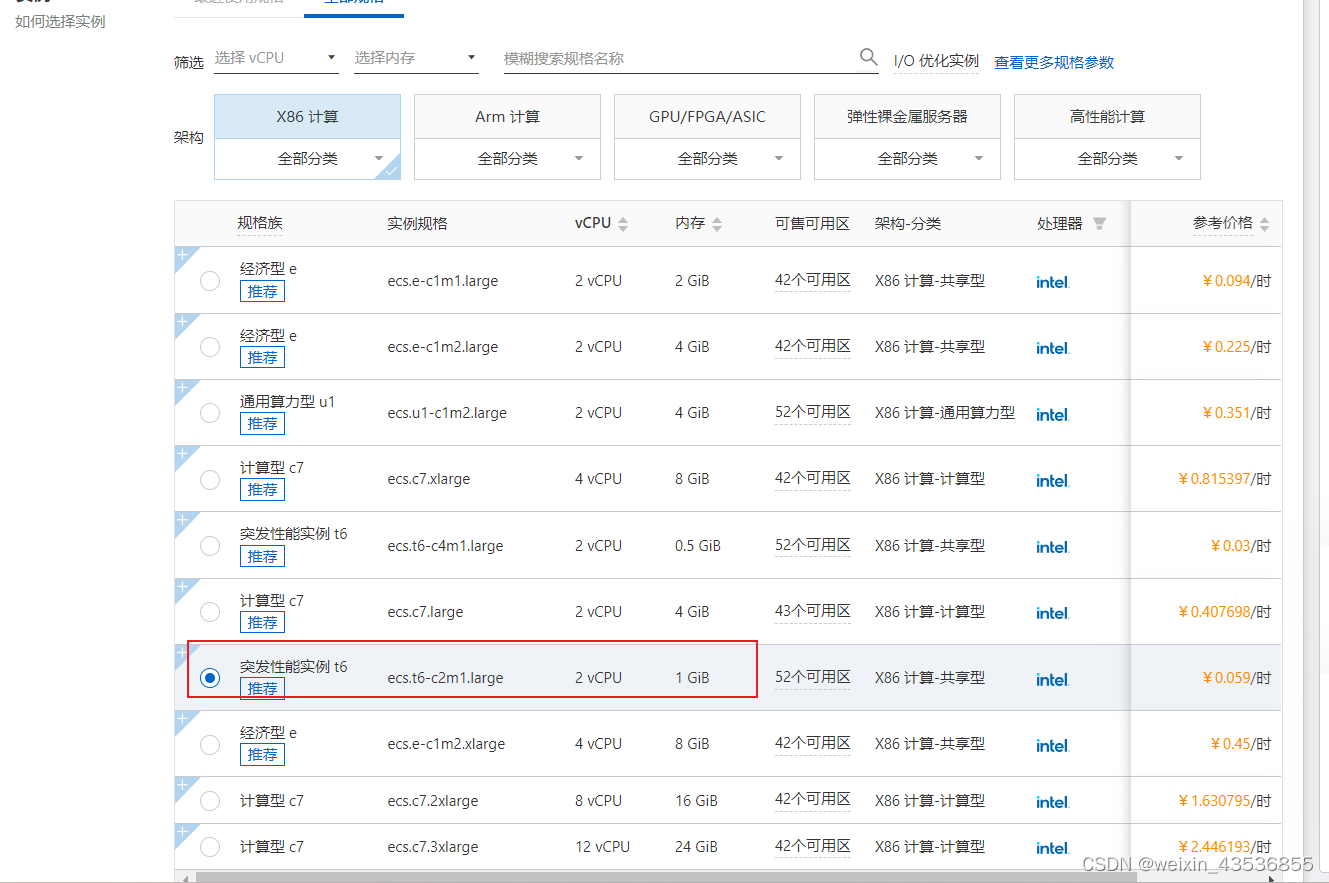Sort by 参考价格 column arrows
The height and width of the screenshot is (883, 1329).
1265,224
